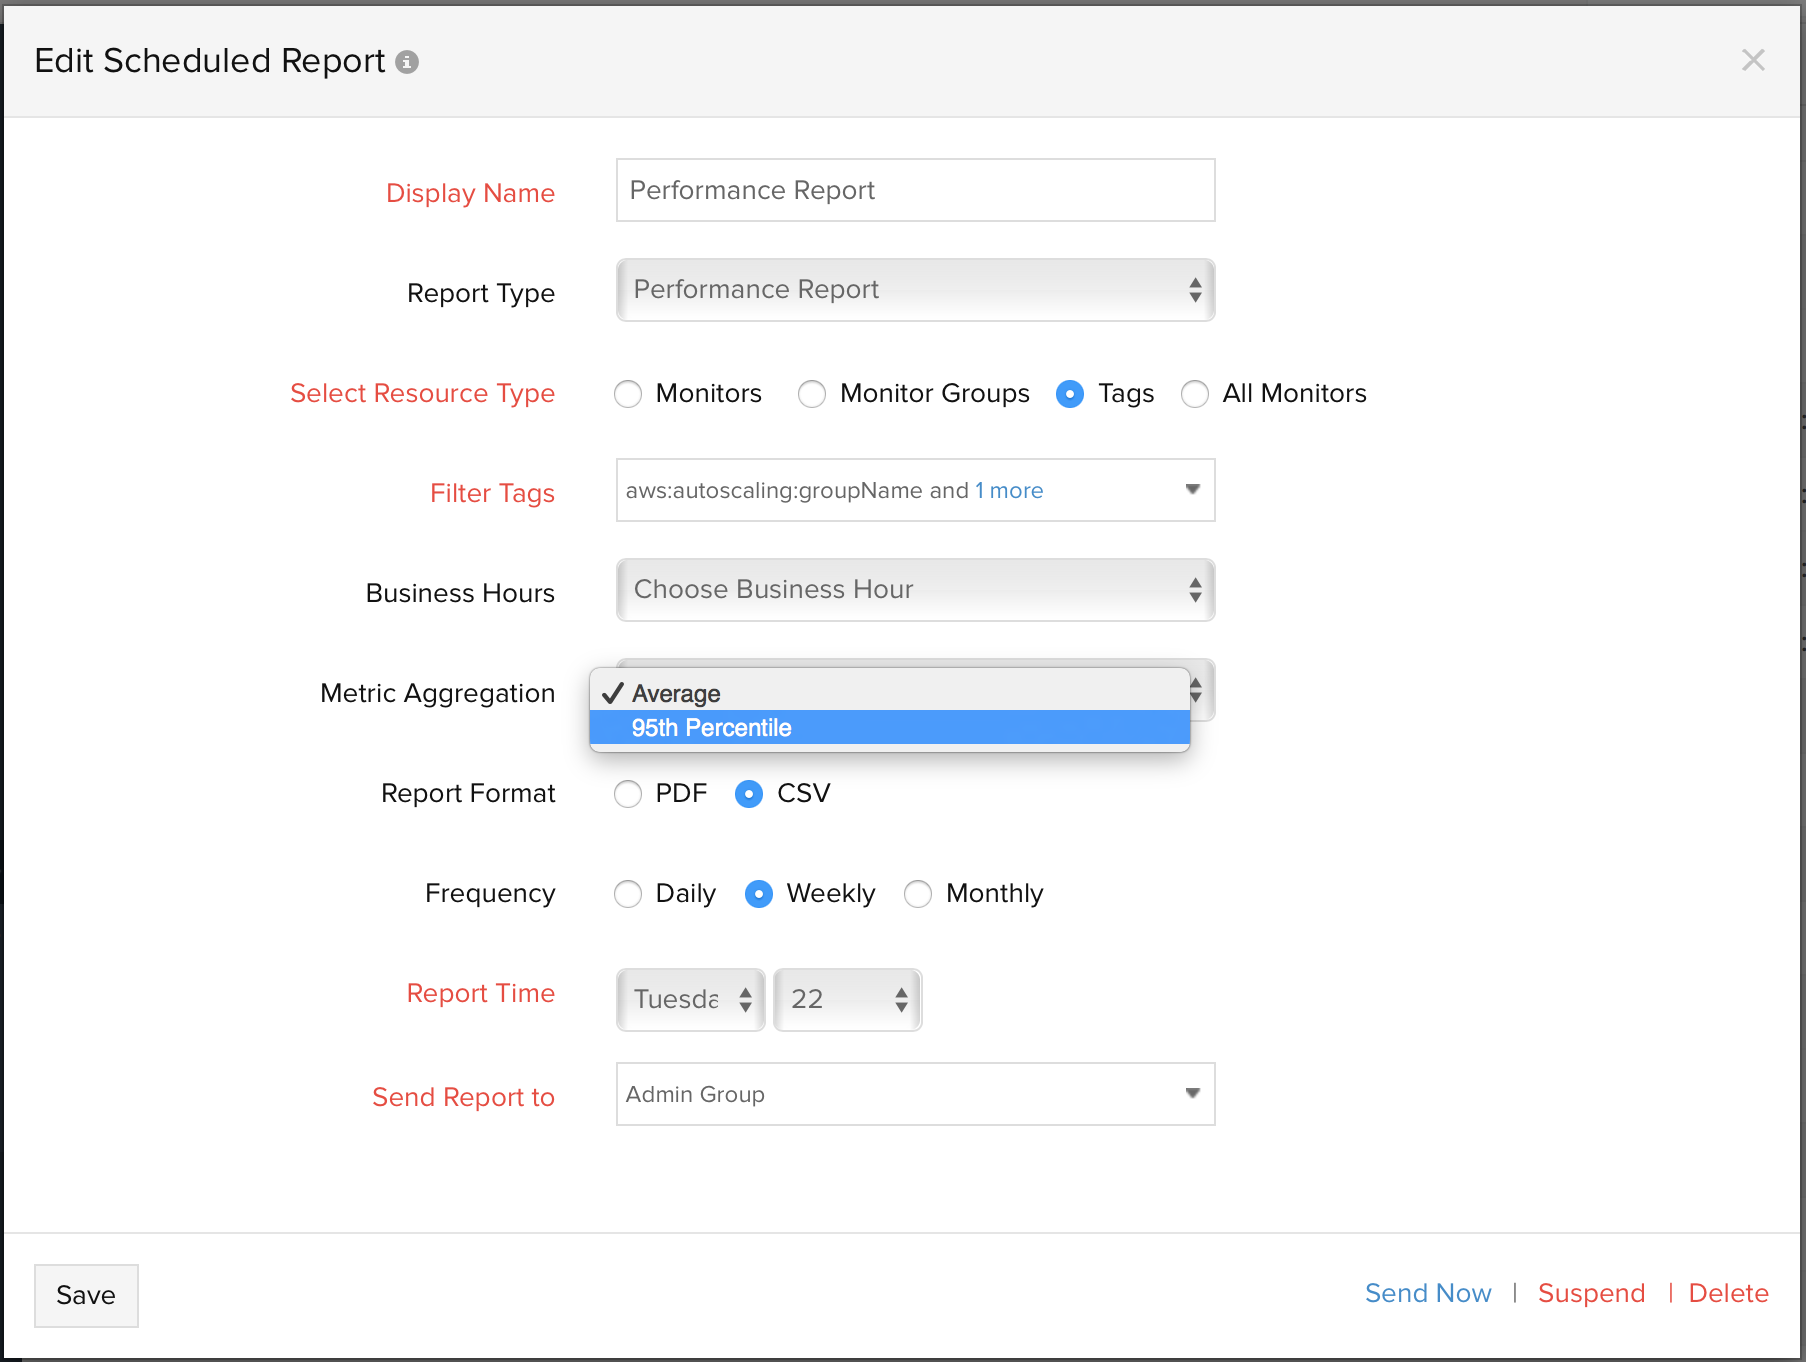Close the Edit Scheduled Report dialog
The width and height of the screenshot is (1806, 1362).
pos(1752,60)
